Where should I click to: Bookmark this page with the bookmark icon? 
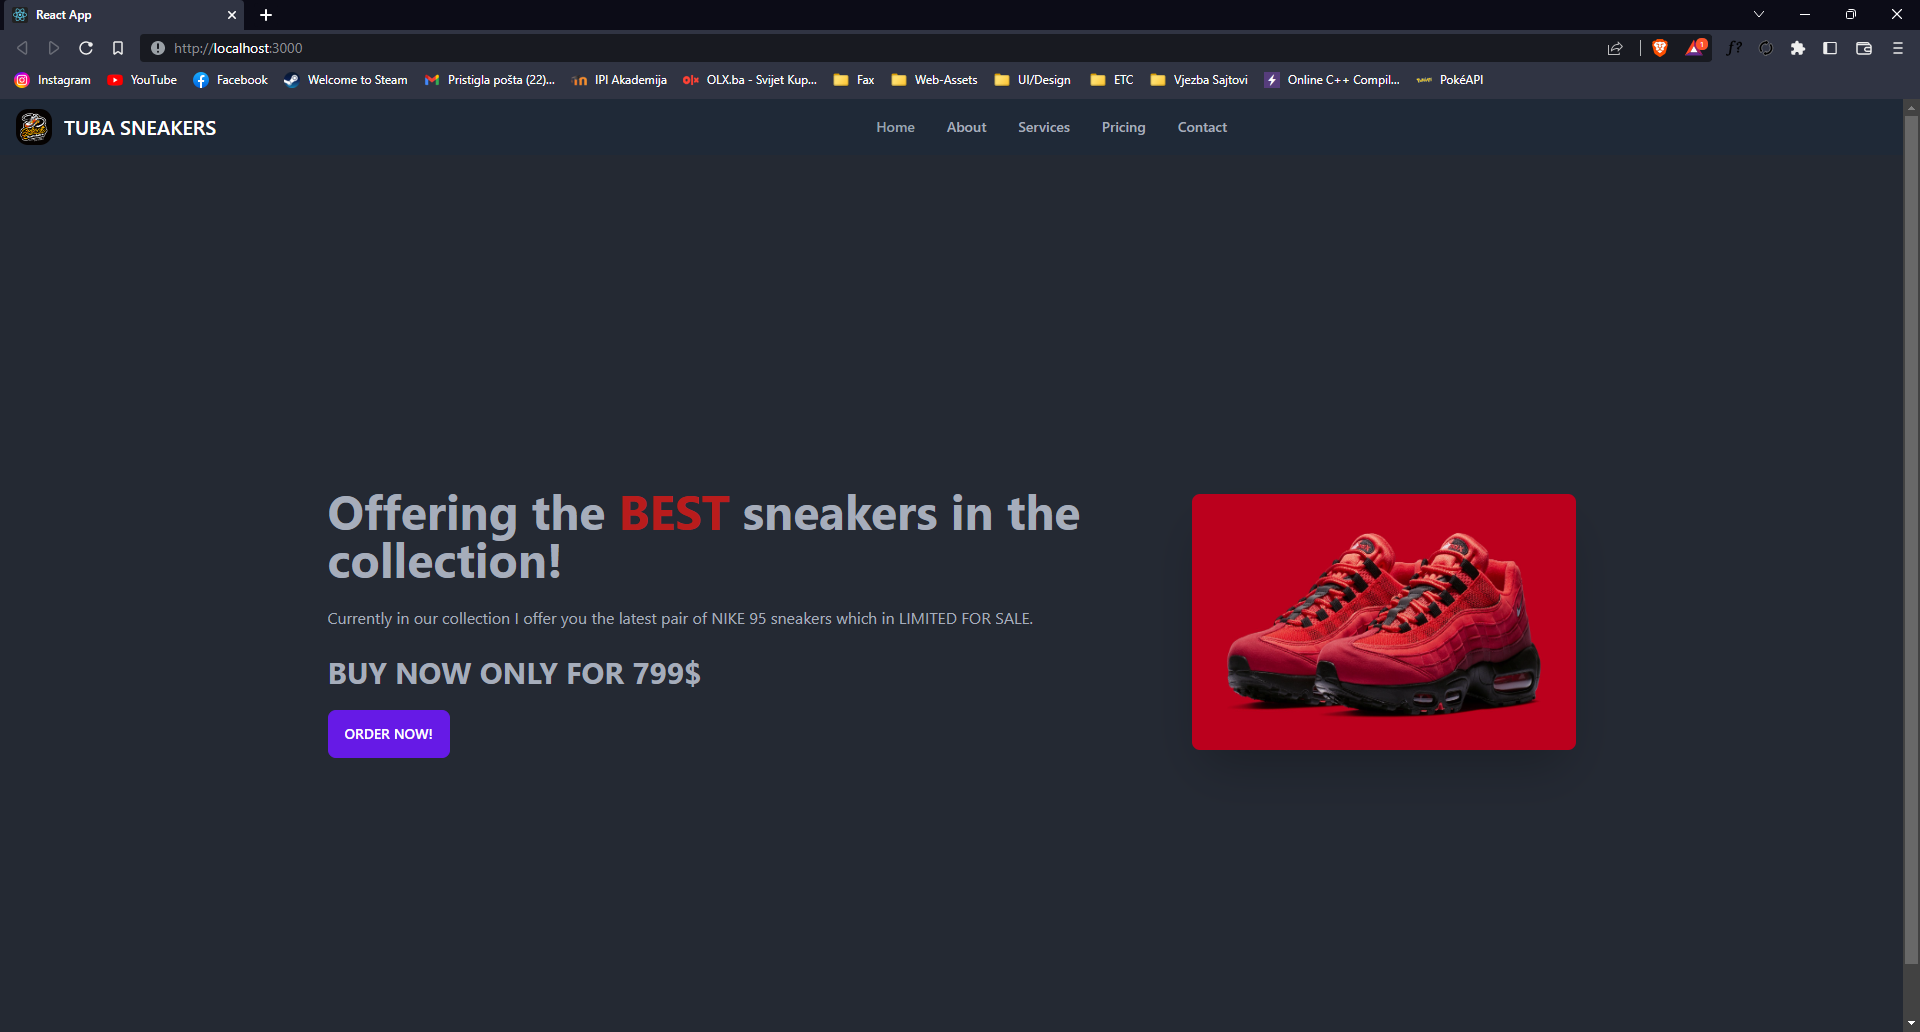(x=118, y=48)
